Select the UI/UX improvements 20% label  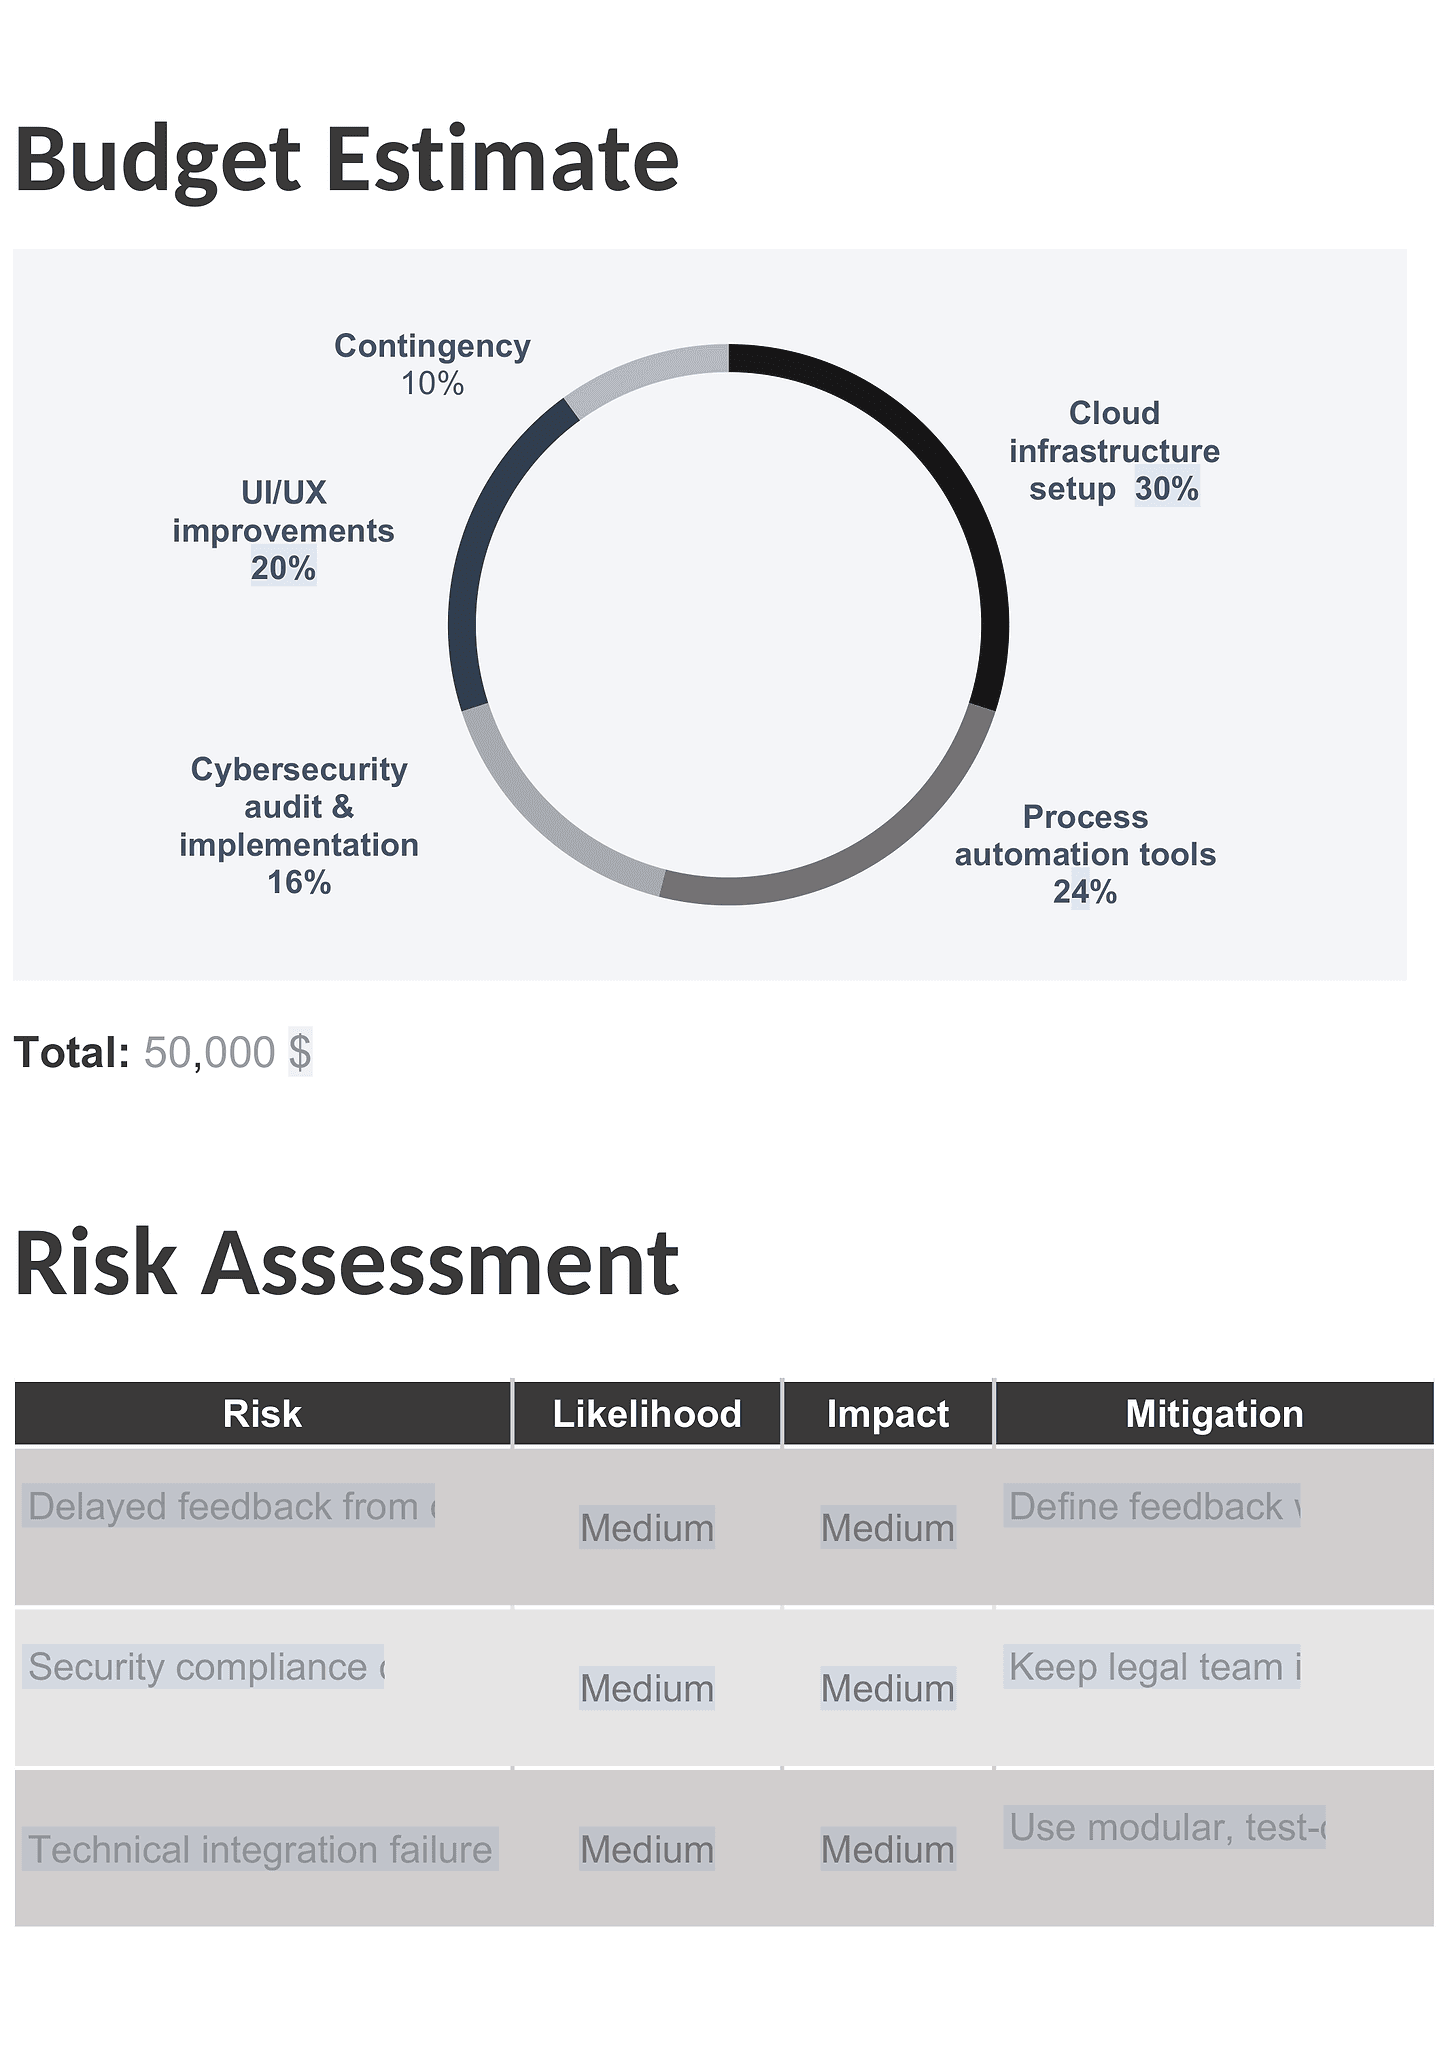(283, 530)
